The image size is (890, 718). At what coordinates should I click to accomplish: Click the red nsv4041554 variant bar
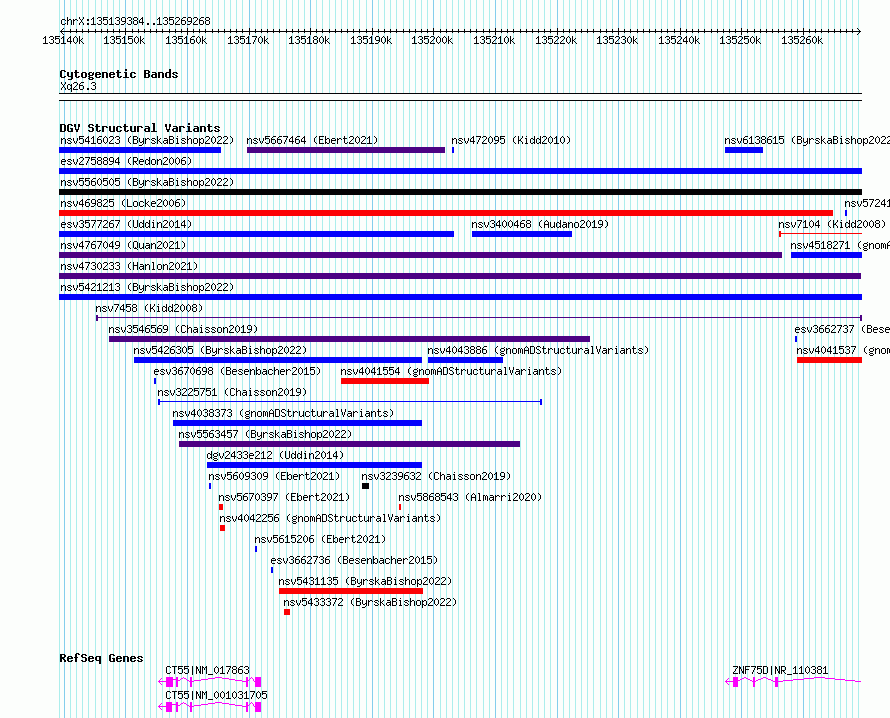[385, 381]
